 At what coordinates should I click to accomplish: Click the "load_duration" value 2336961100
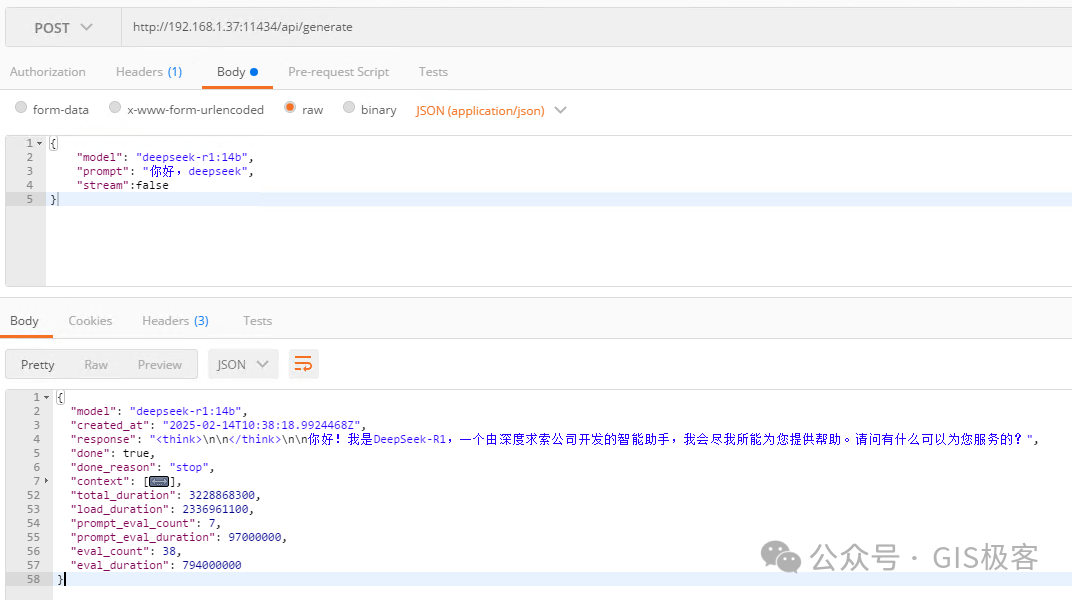coord(215,509)
